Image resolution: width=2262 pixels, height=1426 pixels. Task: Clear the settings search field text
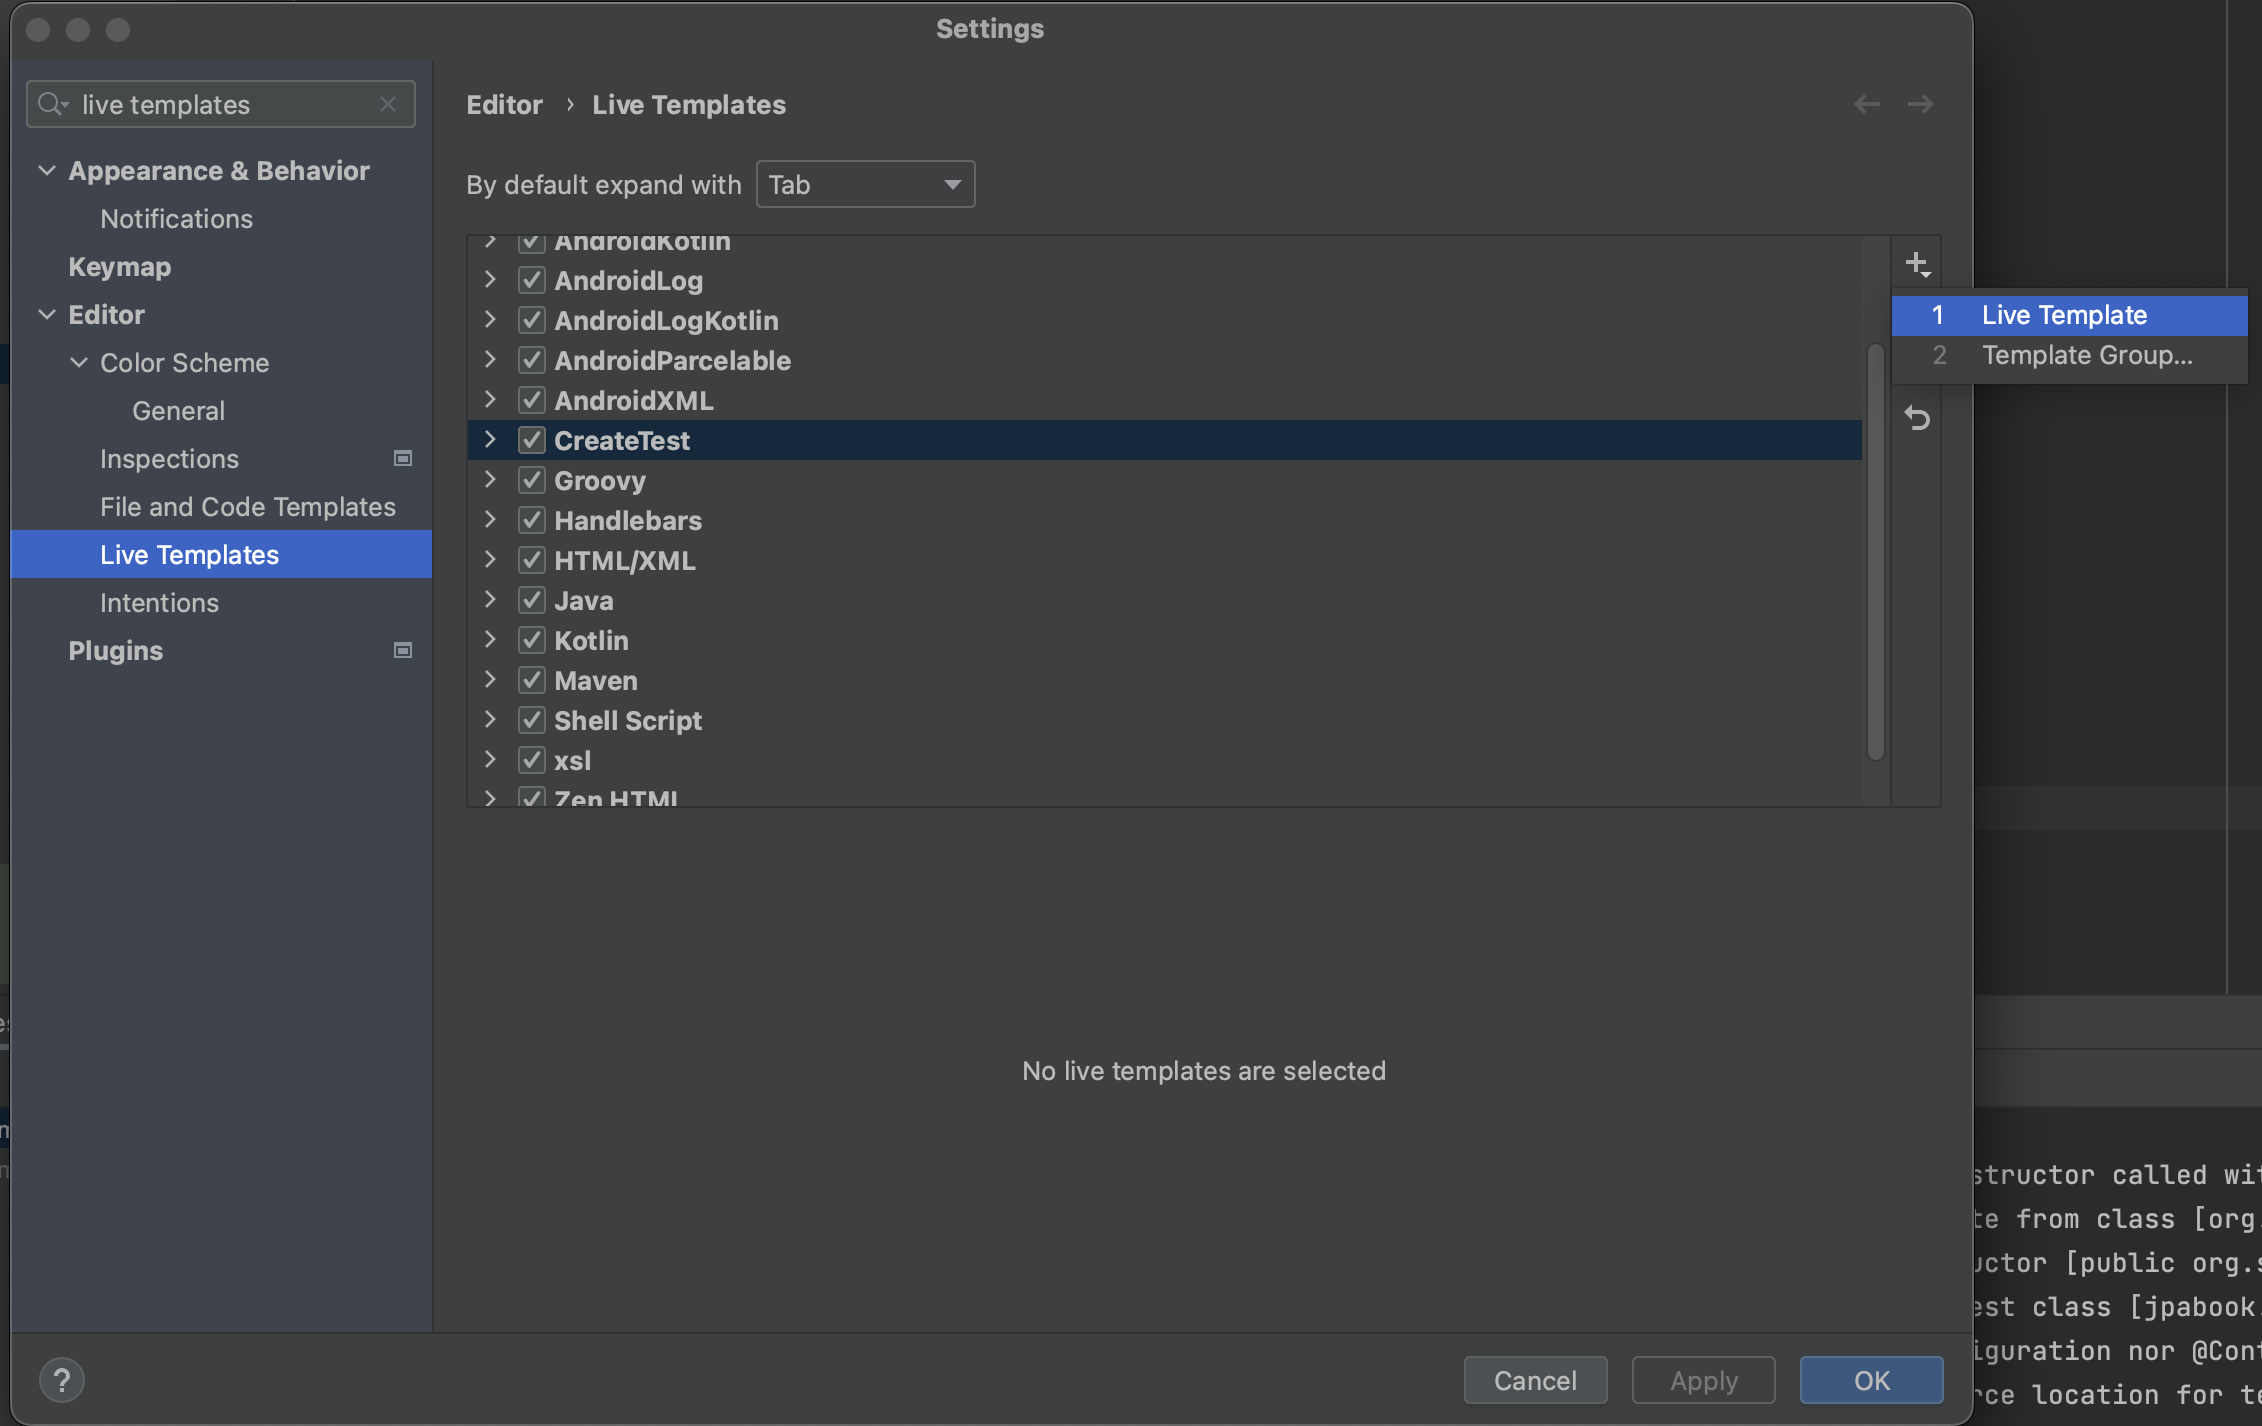(x=388, y=104)
